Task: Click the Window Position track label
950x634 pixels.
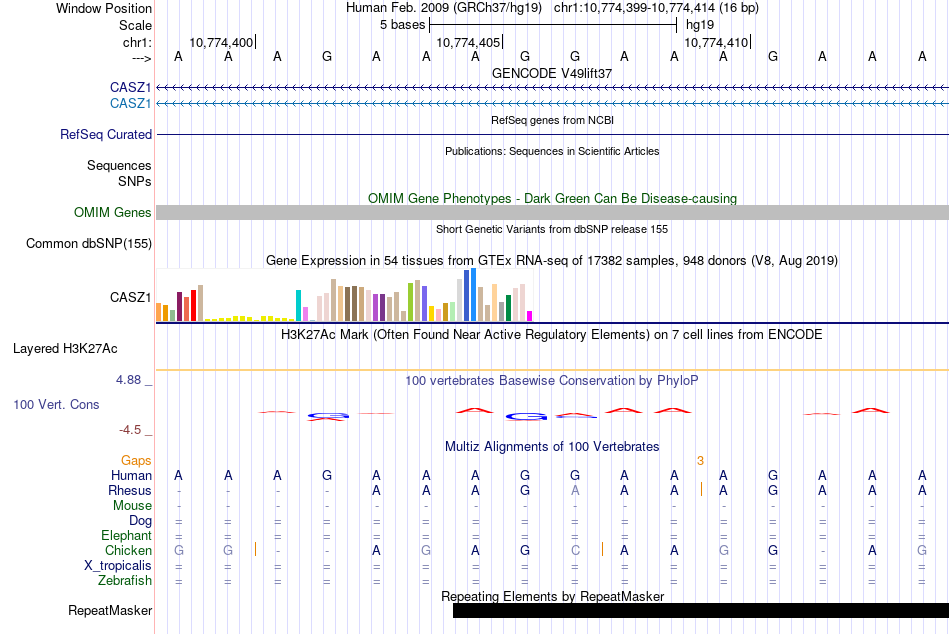Action: (x=104, y=8)
